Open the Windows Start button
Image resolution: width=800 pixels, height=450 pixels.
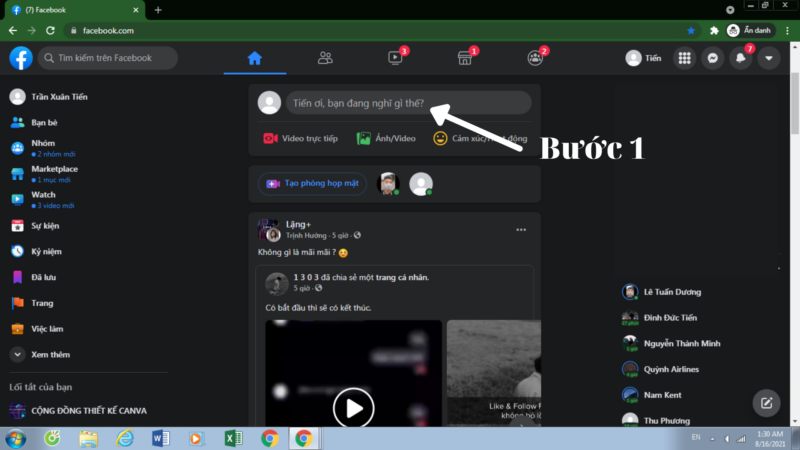(16, 439)
